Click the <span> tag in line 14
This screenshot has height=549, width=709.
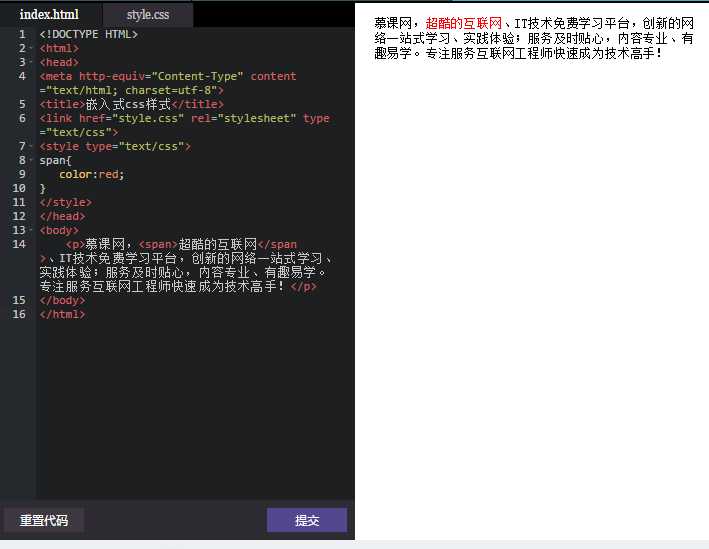(x=158, y=245)
